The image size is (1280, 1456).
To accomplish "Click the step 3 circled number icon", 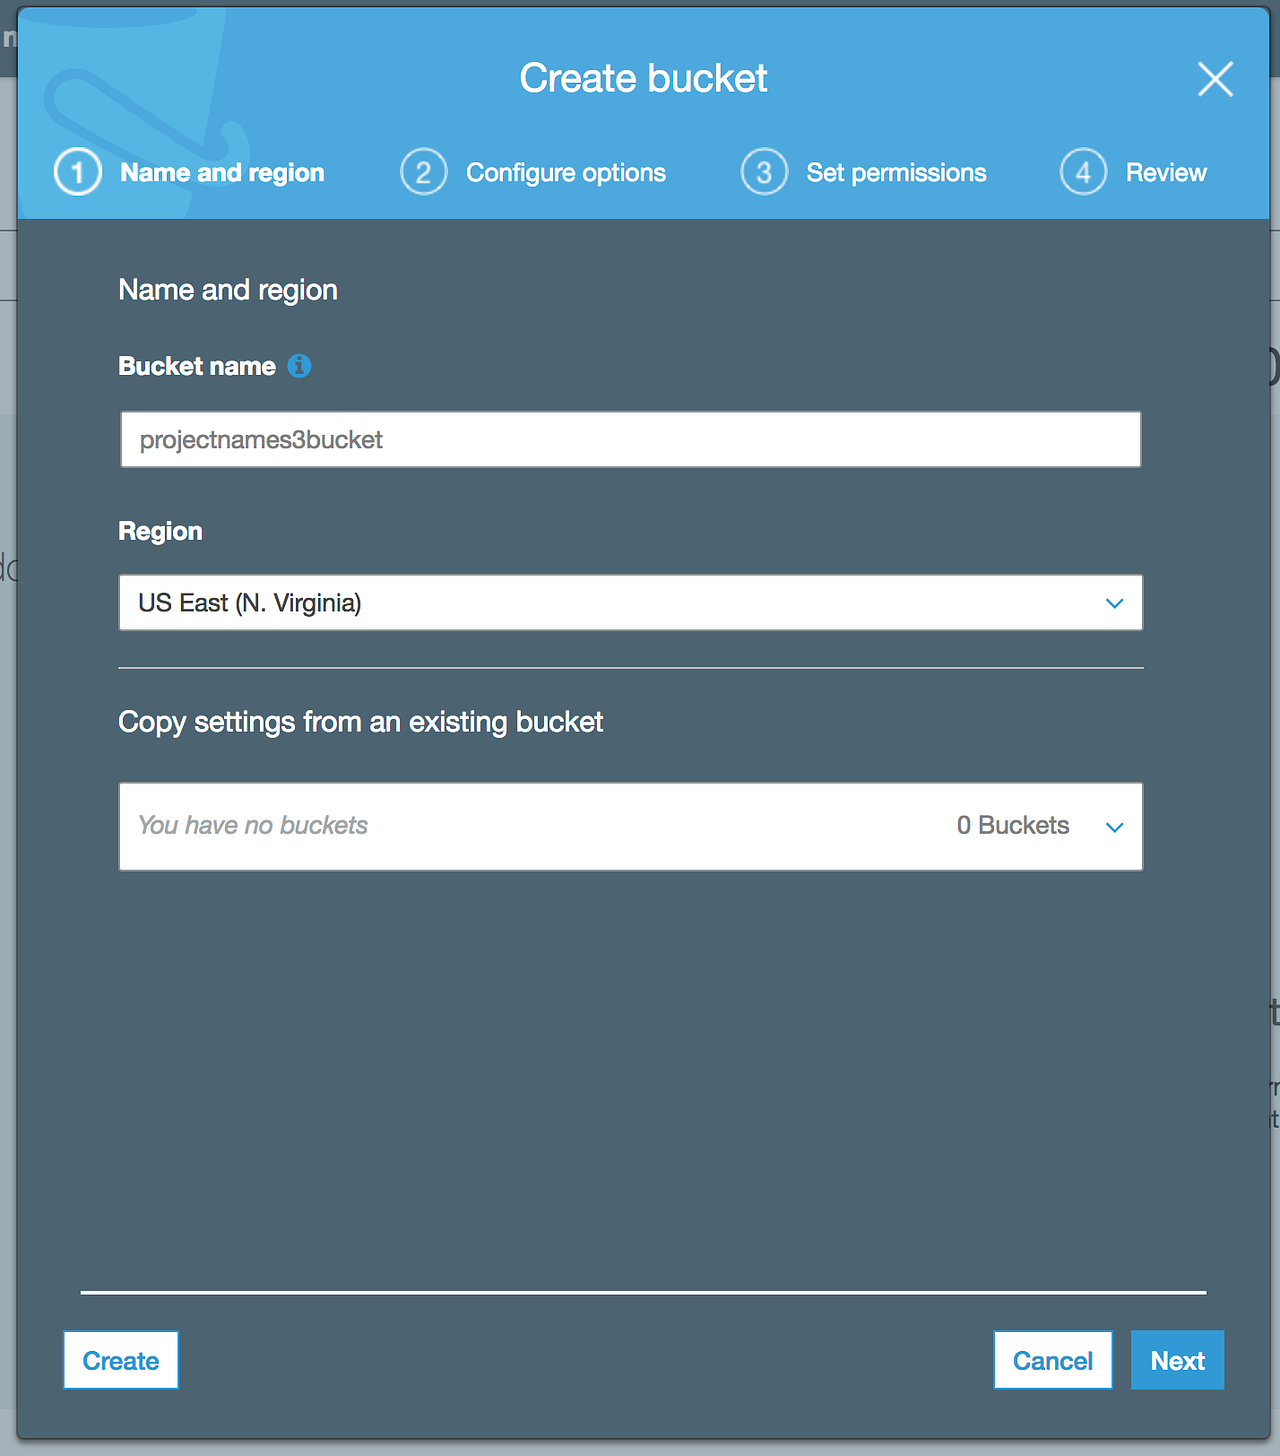I will (764, 171).
